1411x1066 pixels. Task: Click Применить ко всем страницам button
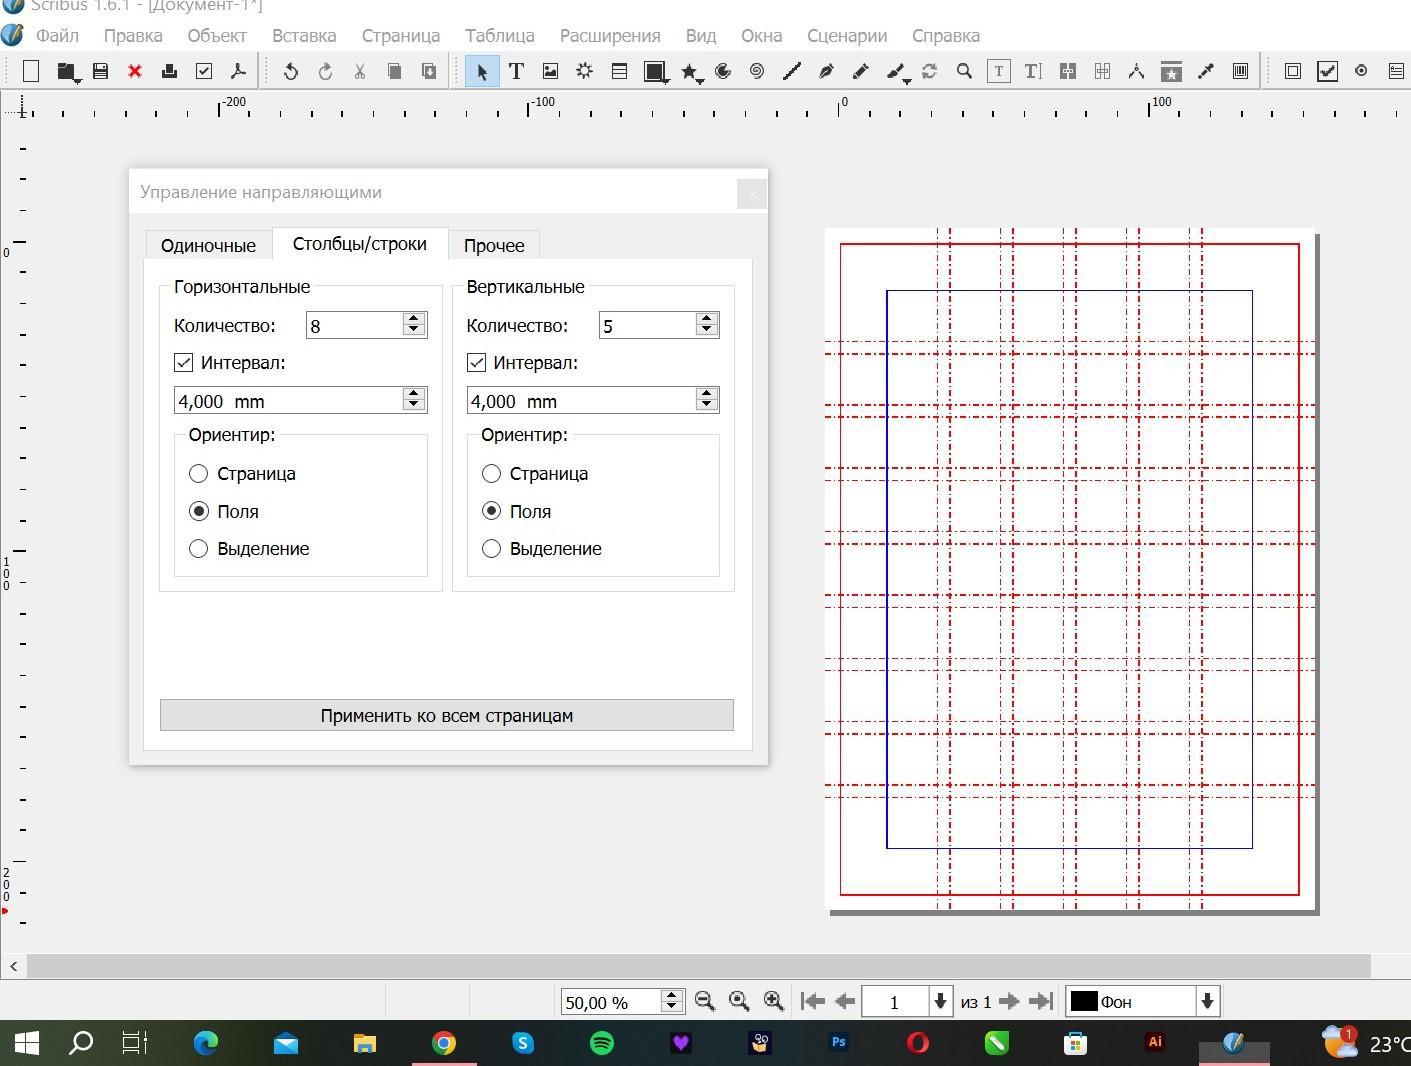[x=446, y=715]
